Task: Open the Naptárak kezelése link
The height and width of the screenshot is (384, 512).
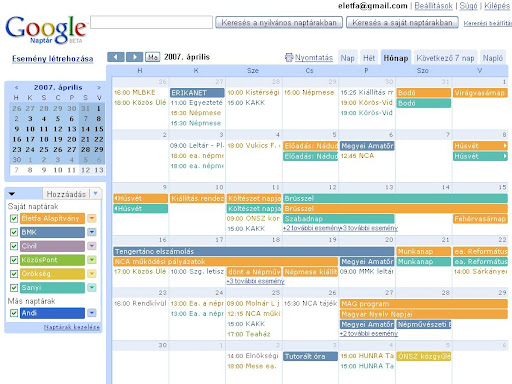Action: [x=72, y=327]
